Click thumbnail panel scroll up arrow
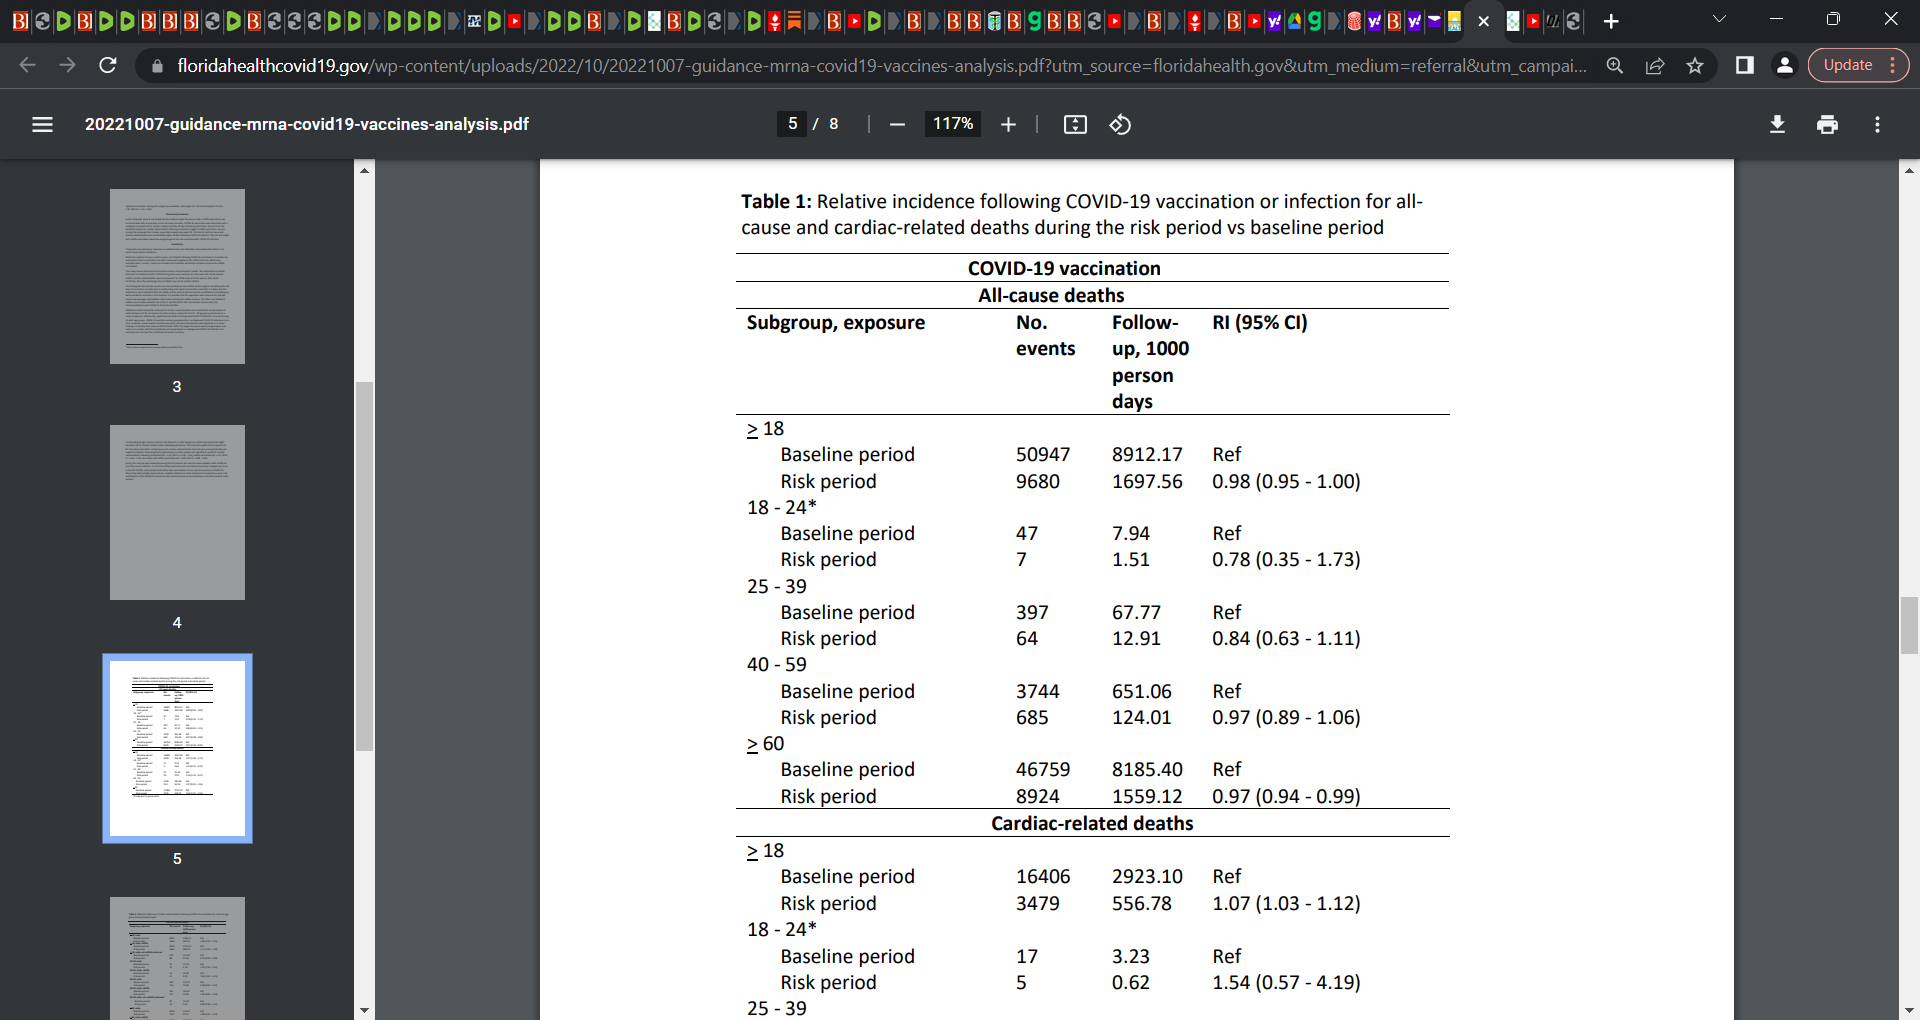The width and height of the screenshot is (1920, 1020). click(364, 170)
